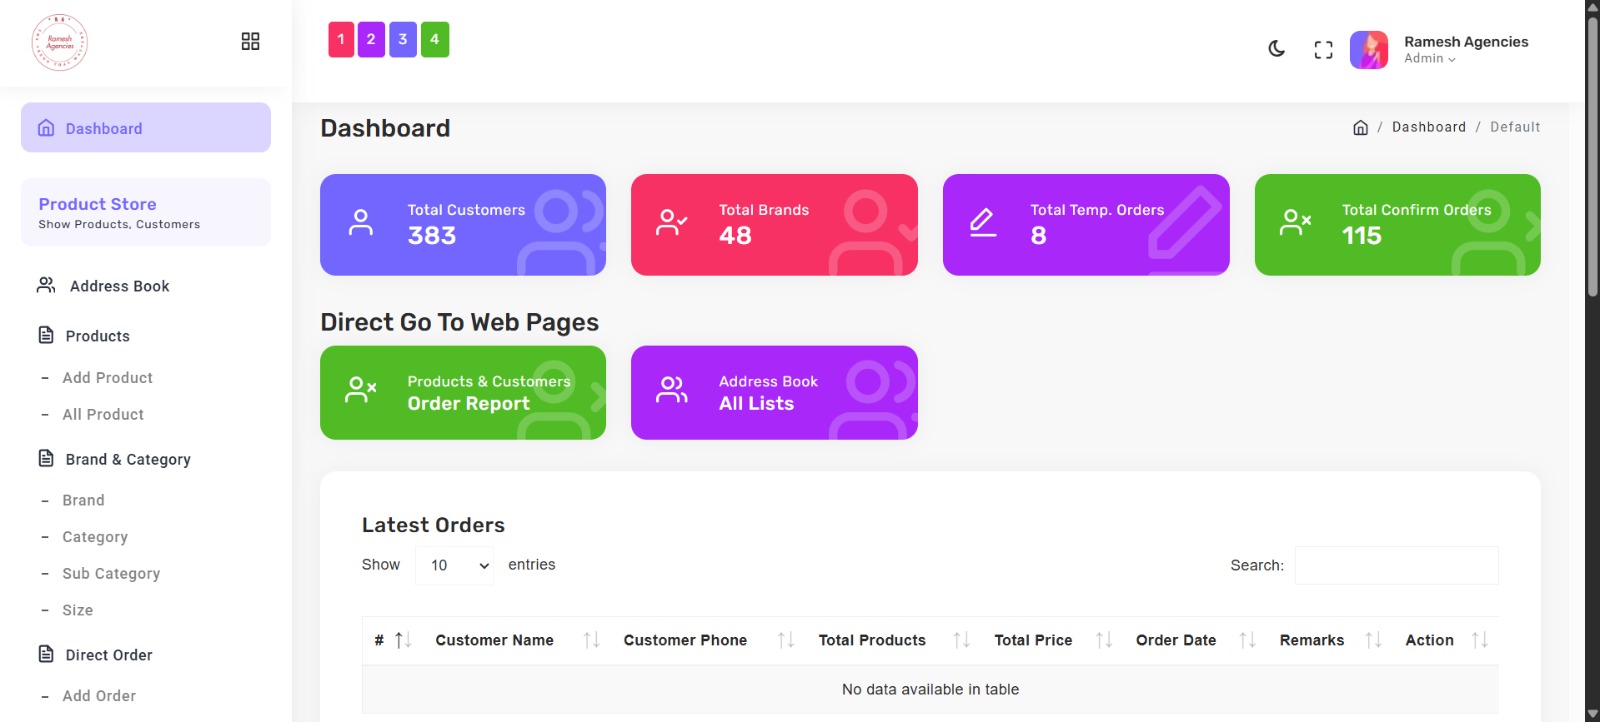The image size is (1600, 722).
Task: Collapse the Products menu section
Action: pyautogui.click(x=97, y=336)
